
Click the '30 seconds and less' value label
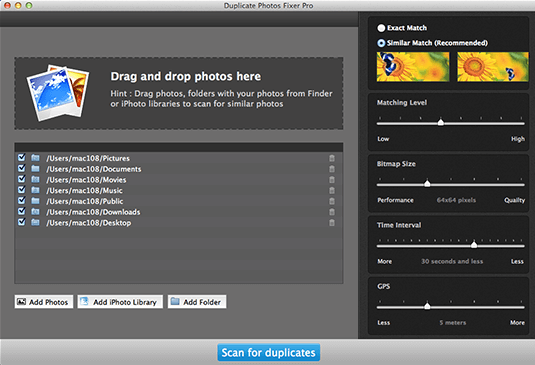(452, 261)
